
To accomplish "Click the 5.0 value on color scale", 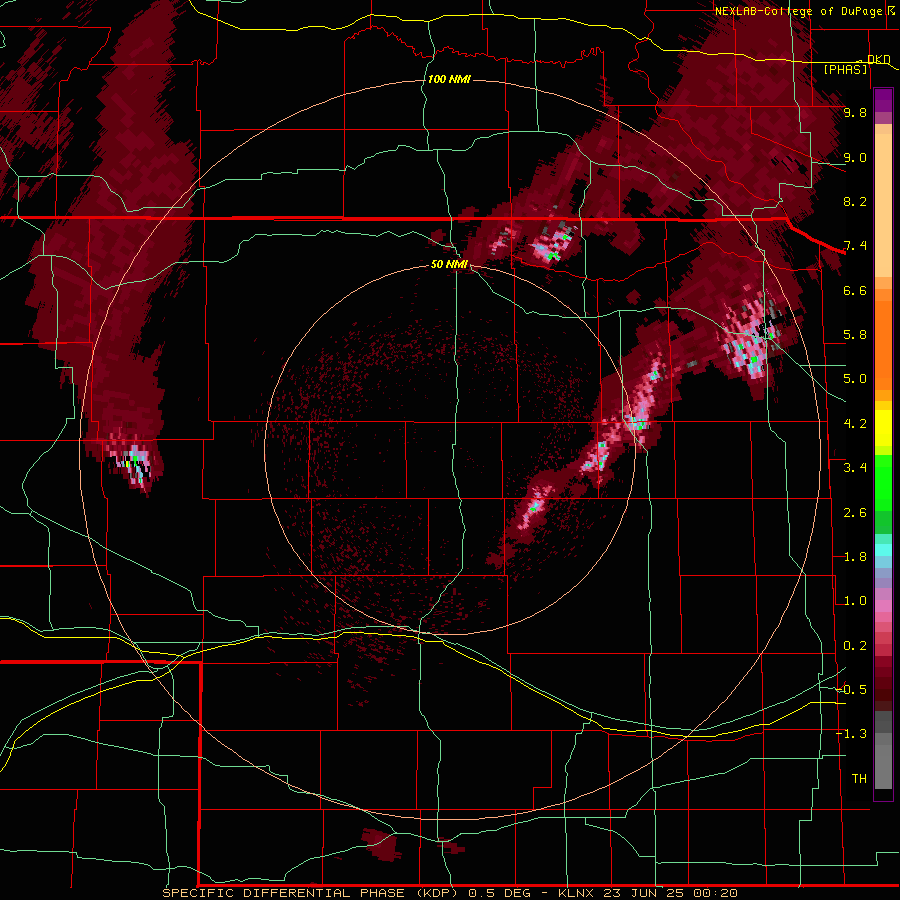I will tap(855, 379).
